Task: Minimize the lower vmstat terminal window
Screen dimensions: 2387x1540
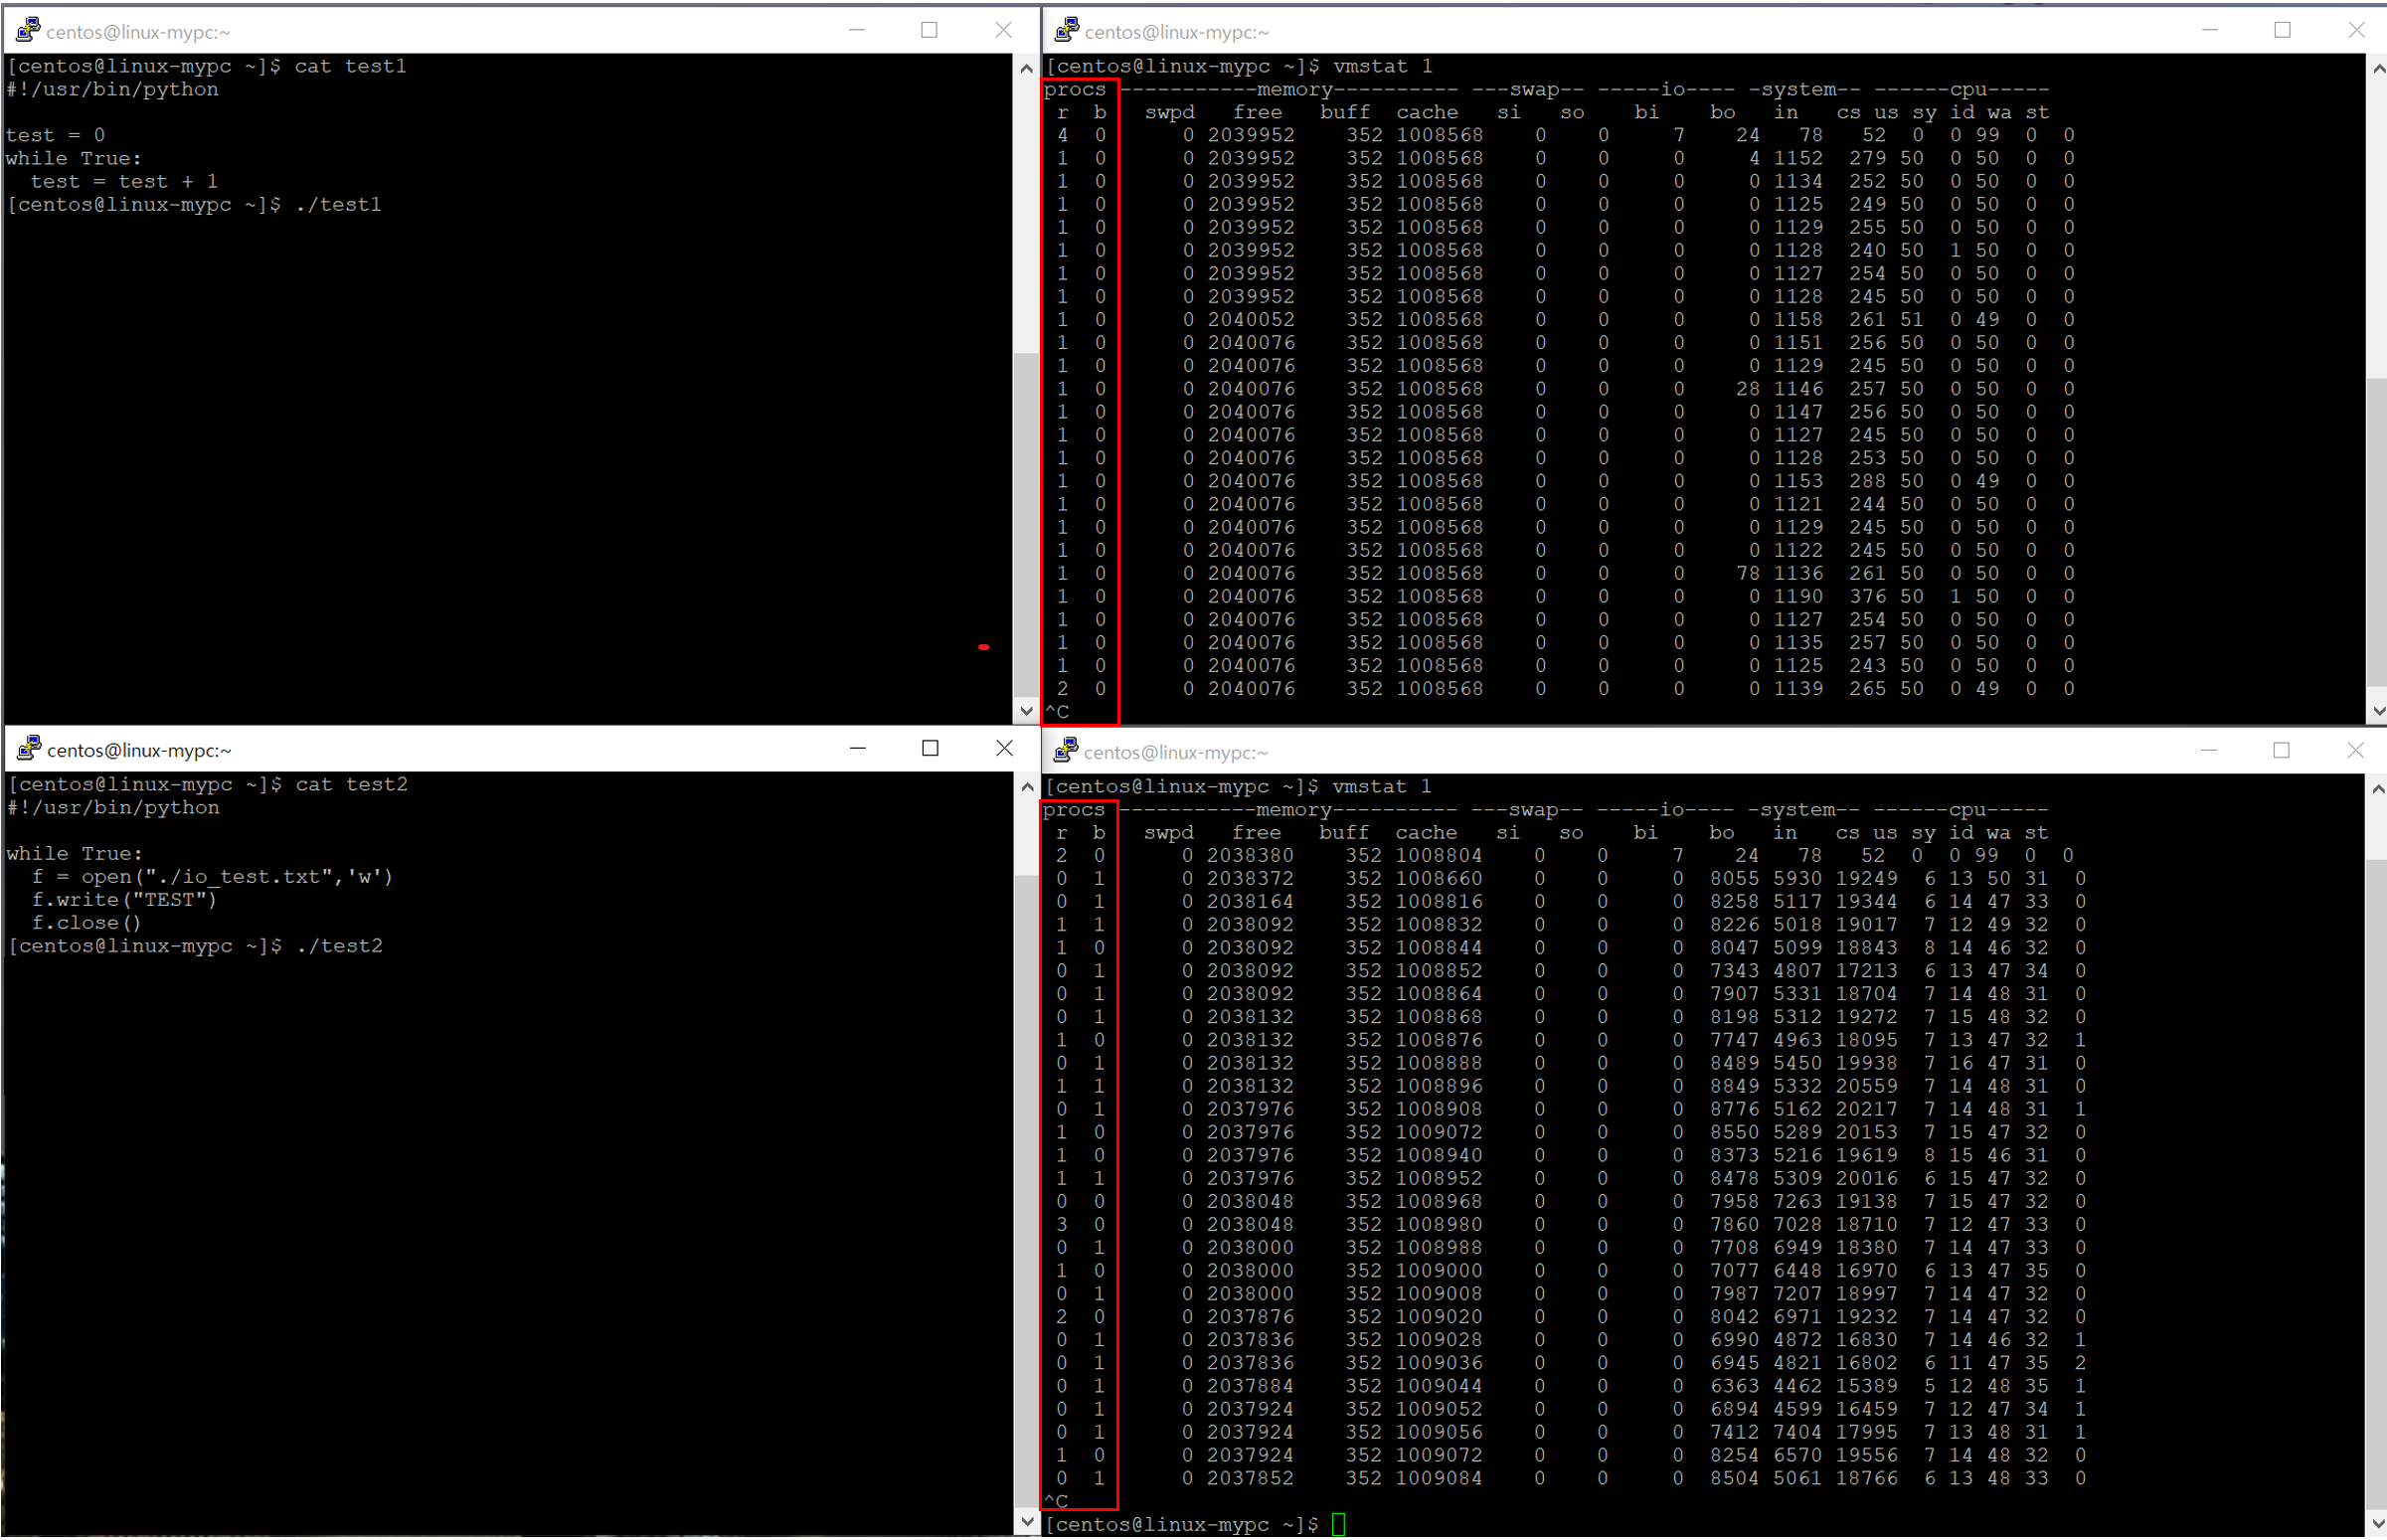Action: click(x=2209, y=750)
